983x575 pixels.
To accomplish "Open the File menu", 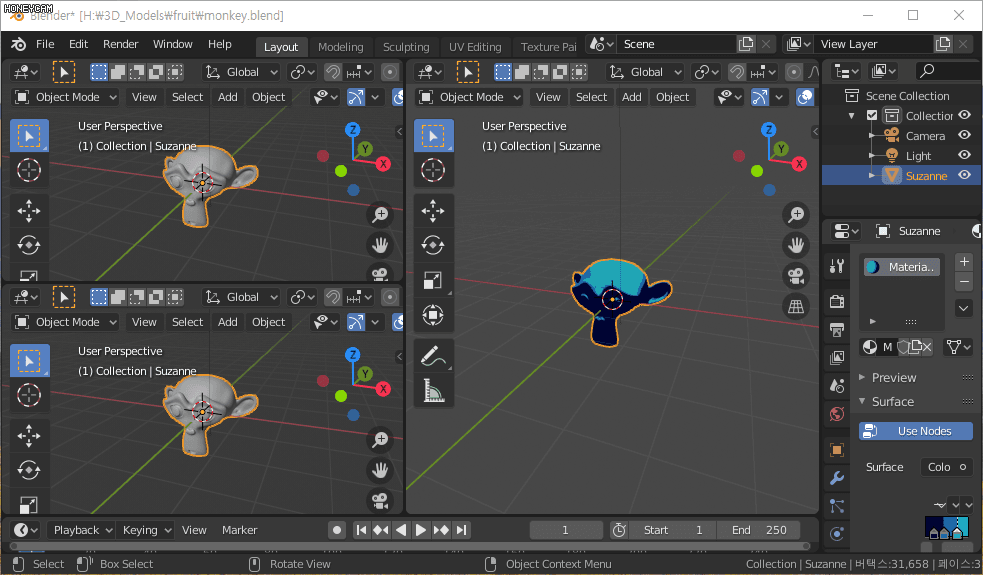I will tap(45, 45).
